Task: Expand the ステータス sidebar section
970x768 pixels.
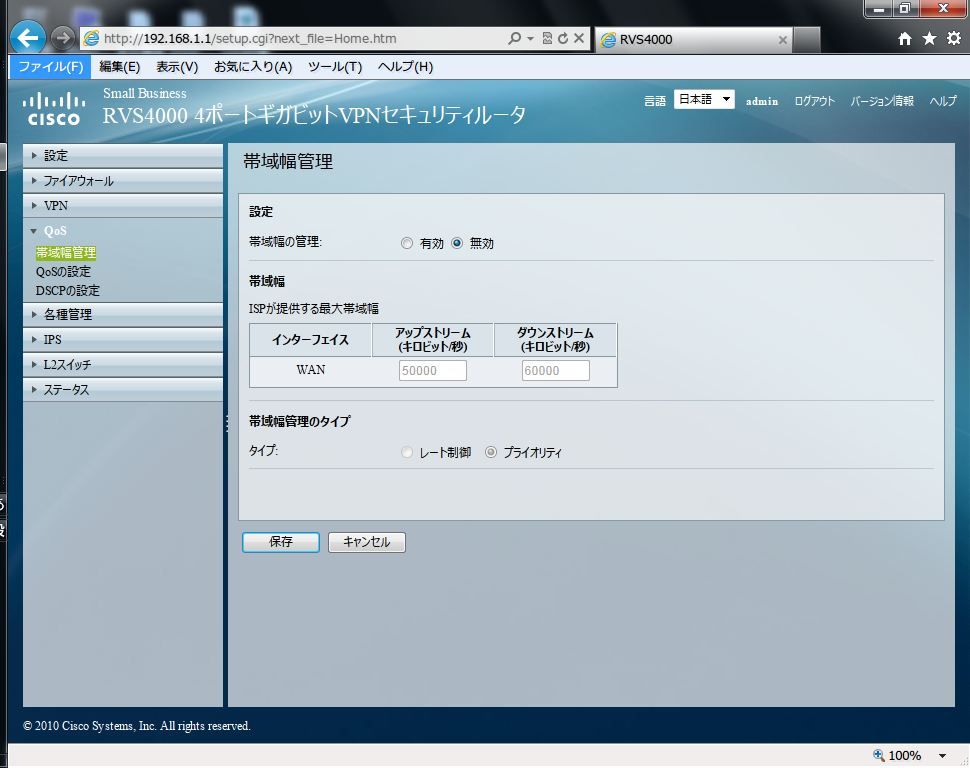Action: (x=122, y=390)
